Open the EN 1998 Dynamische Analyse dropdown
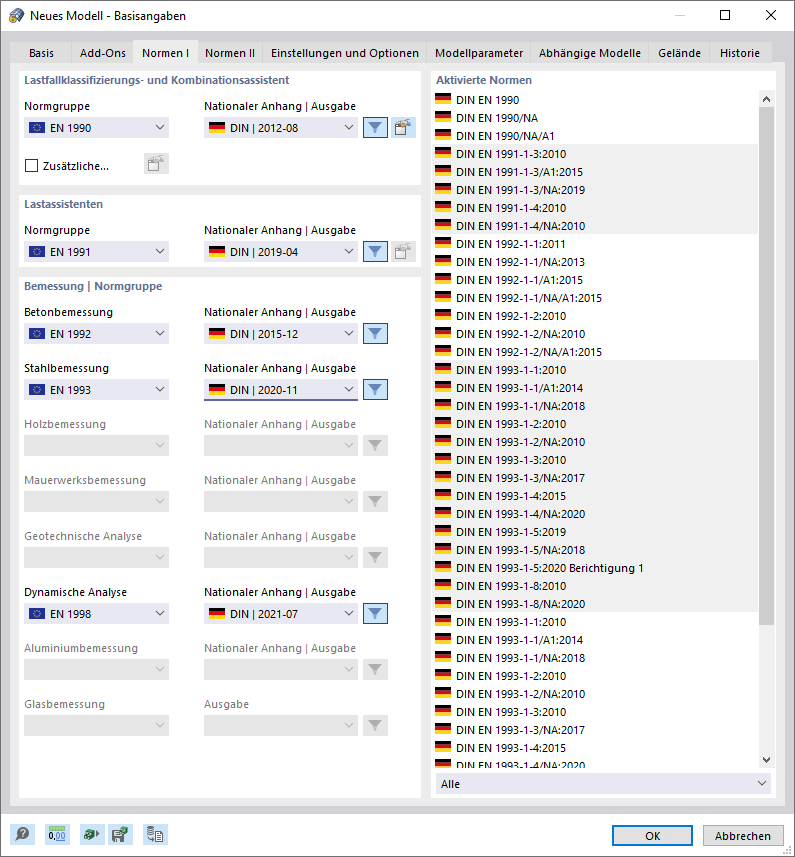This screenshot has height=857, width=795. (96, 614)
